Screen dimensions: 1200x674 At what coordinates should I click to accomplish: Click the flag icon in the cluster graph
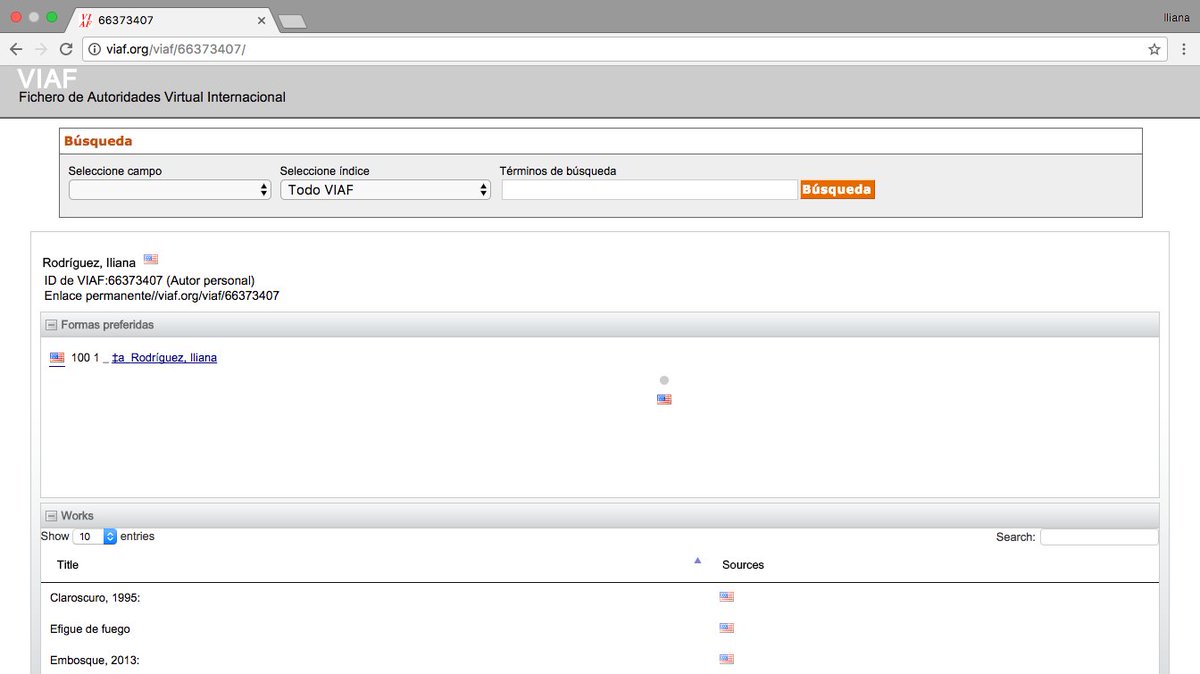pyautogui.click(x=664, y=399)
